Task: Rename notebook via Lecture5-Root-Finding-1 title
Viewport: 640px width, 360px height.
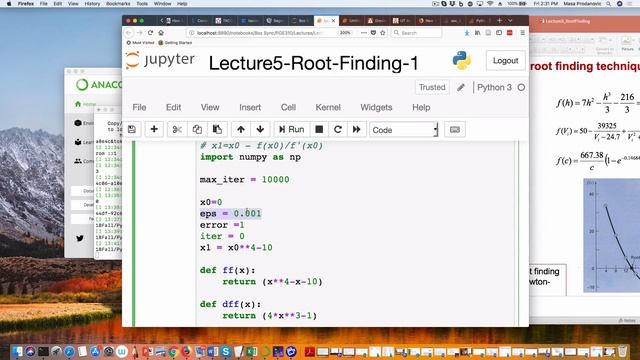Action: pos(313,63)
